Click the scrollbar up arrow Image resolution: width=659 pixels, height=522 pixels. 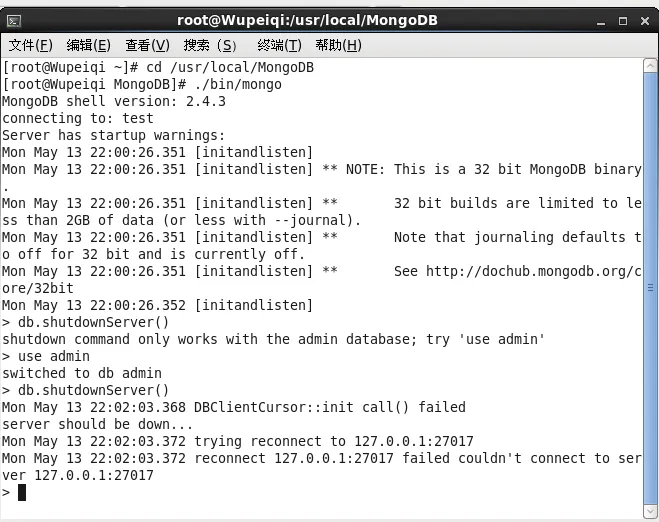(650, 66)
